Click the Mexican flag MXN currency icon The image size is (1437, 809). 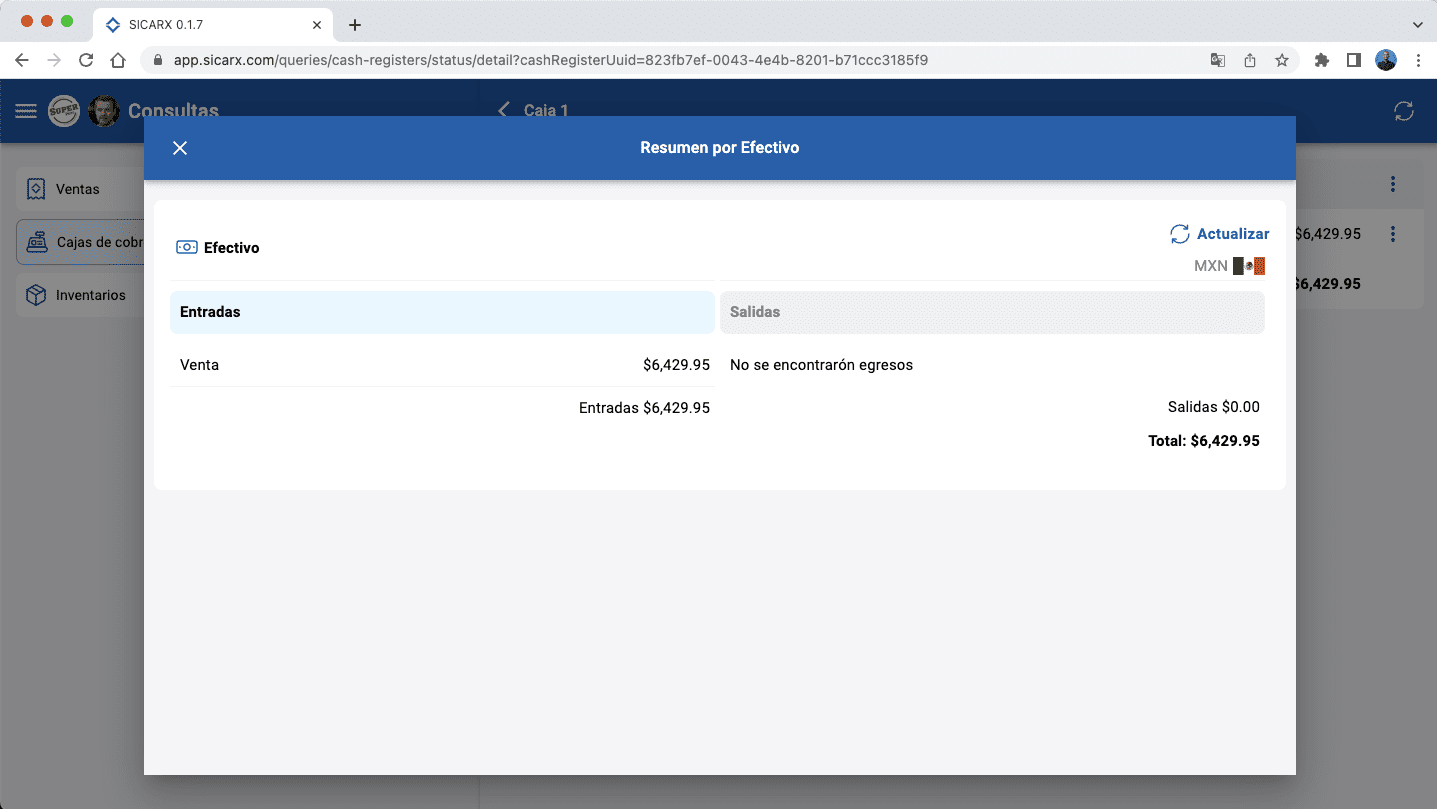(x=1249, y=266)
